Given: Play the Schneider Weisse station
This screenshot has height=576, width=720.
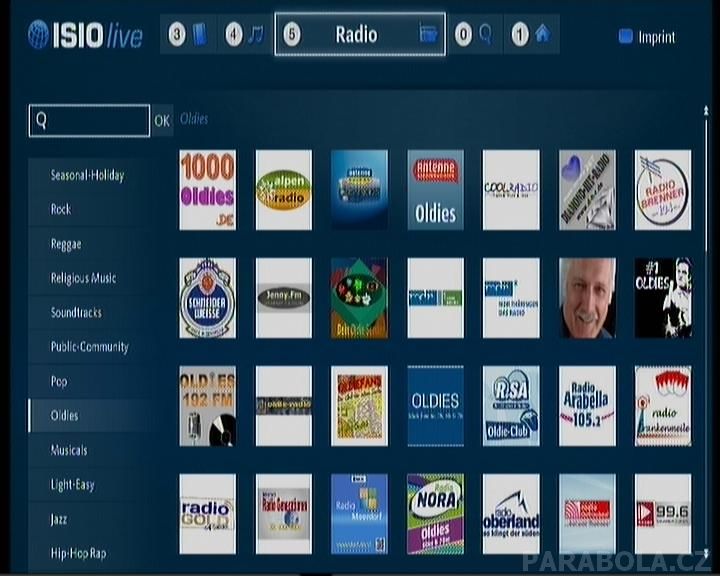Looking at the screenshot, I should click(208, 298).
